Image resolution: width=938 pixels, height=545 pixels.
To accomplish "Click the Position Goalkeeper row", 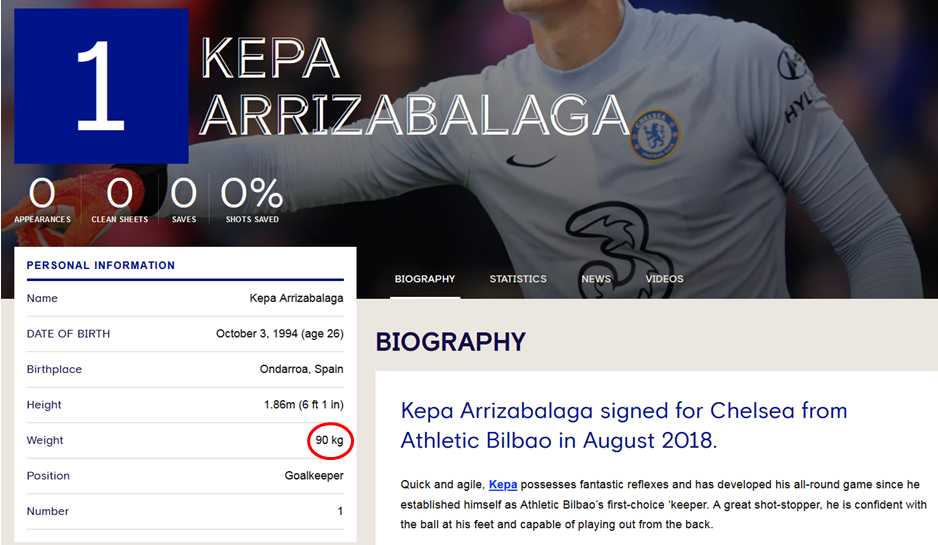I will (x=185, y=476).
